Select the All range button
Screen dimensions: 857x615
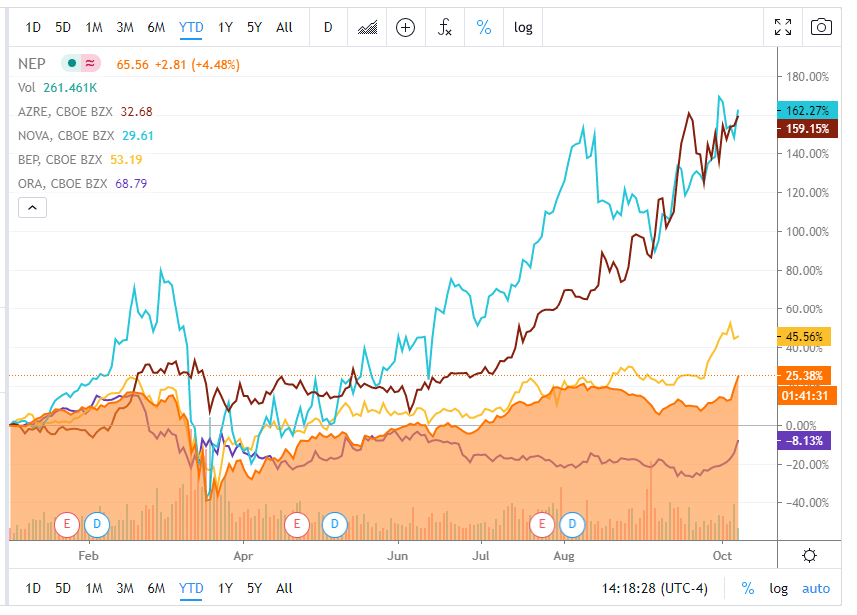[283, 27]
